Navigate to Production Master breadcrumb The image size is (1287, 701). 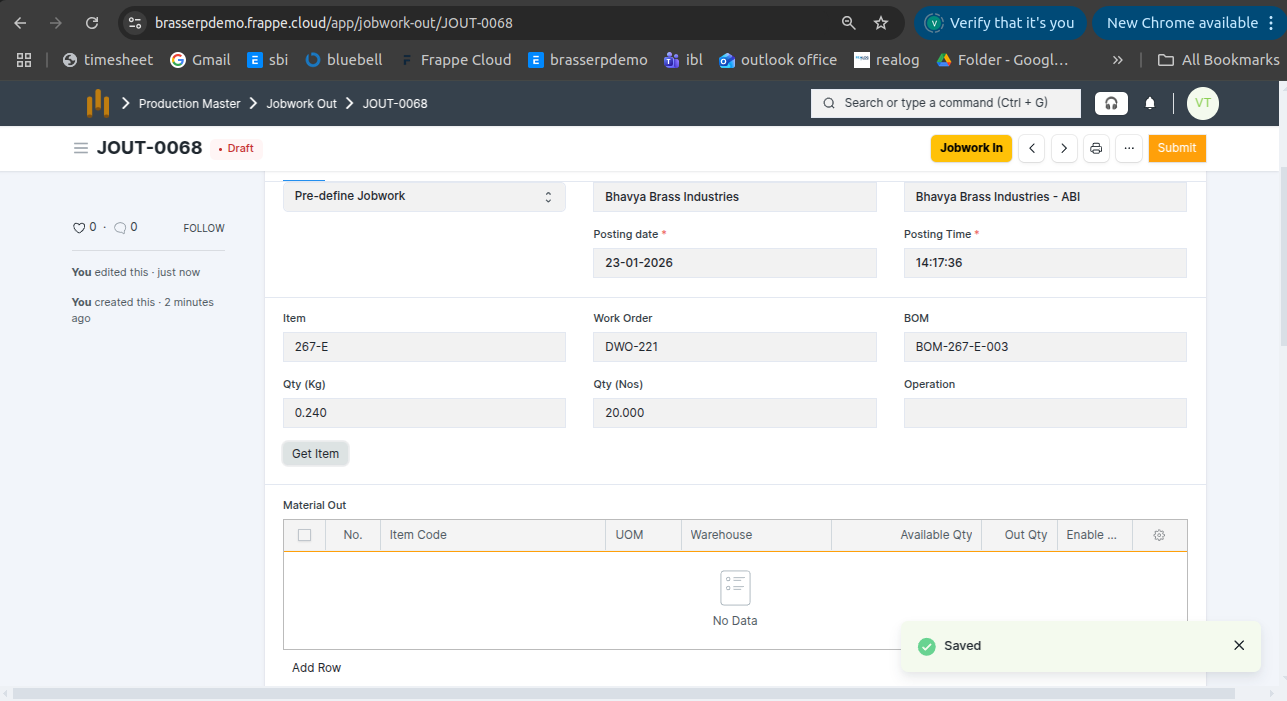coord(189,103)
